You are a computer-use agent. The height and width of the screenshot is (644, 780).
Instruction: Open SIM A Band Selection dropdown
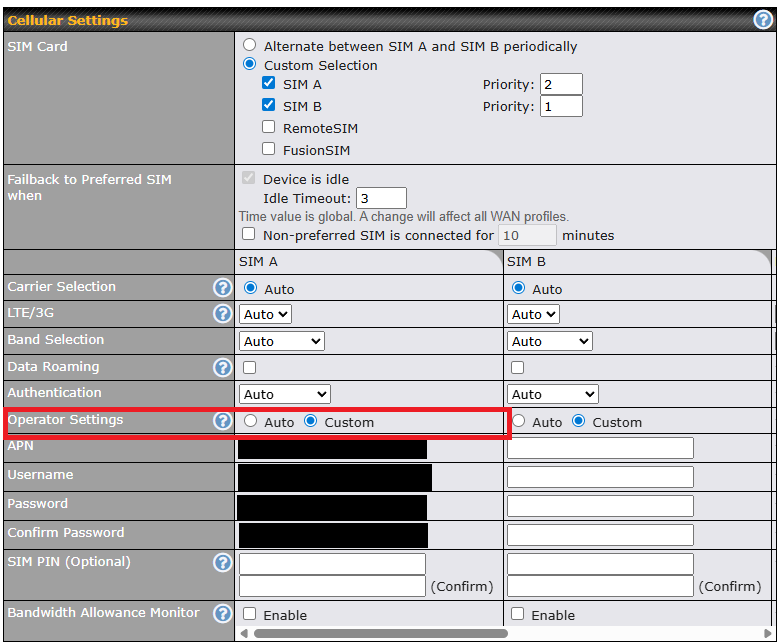click(282, 341)
